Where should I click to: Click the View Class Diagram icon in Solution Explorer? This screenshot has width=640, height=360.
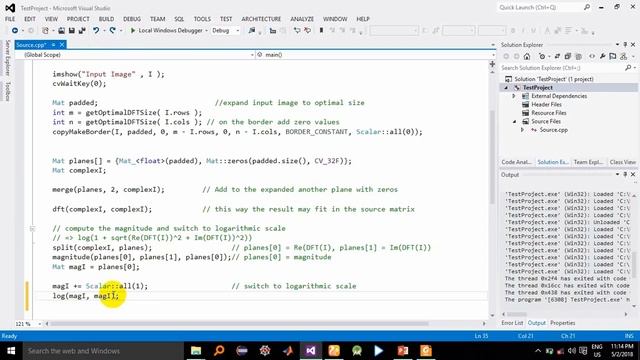[623, 56]
